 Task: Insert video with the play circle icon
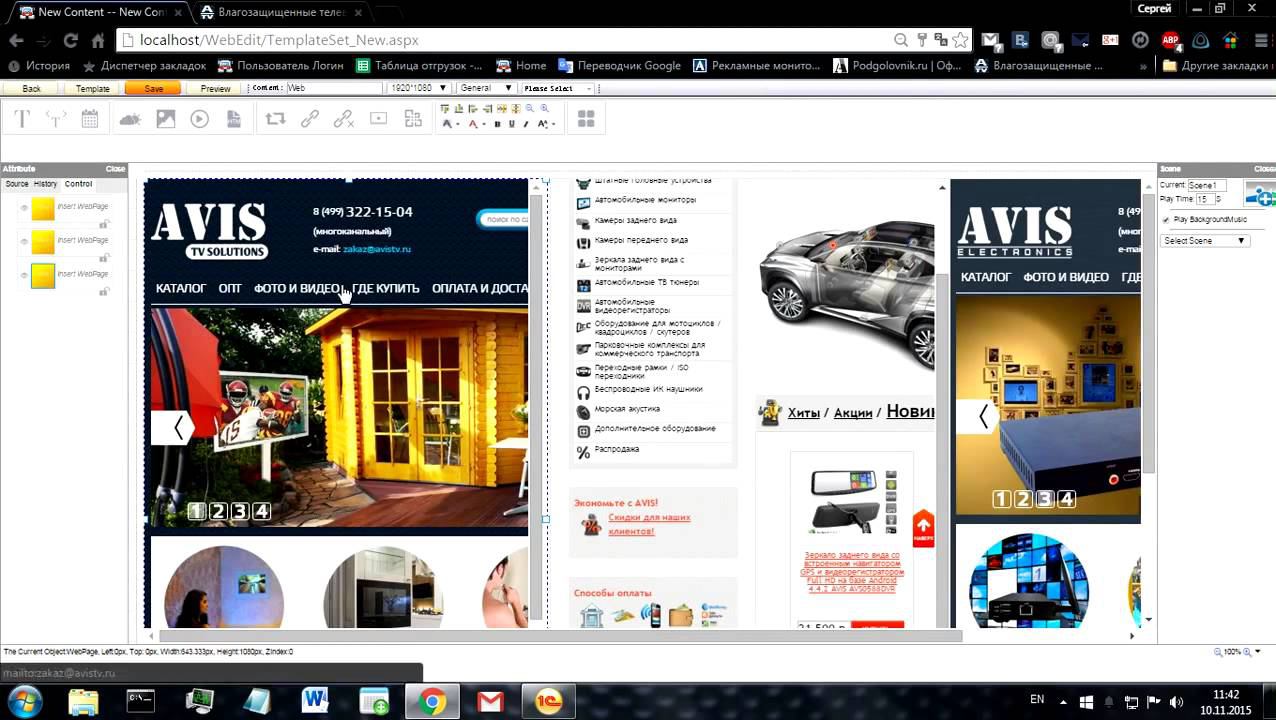pos(199,119)
